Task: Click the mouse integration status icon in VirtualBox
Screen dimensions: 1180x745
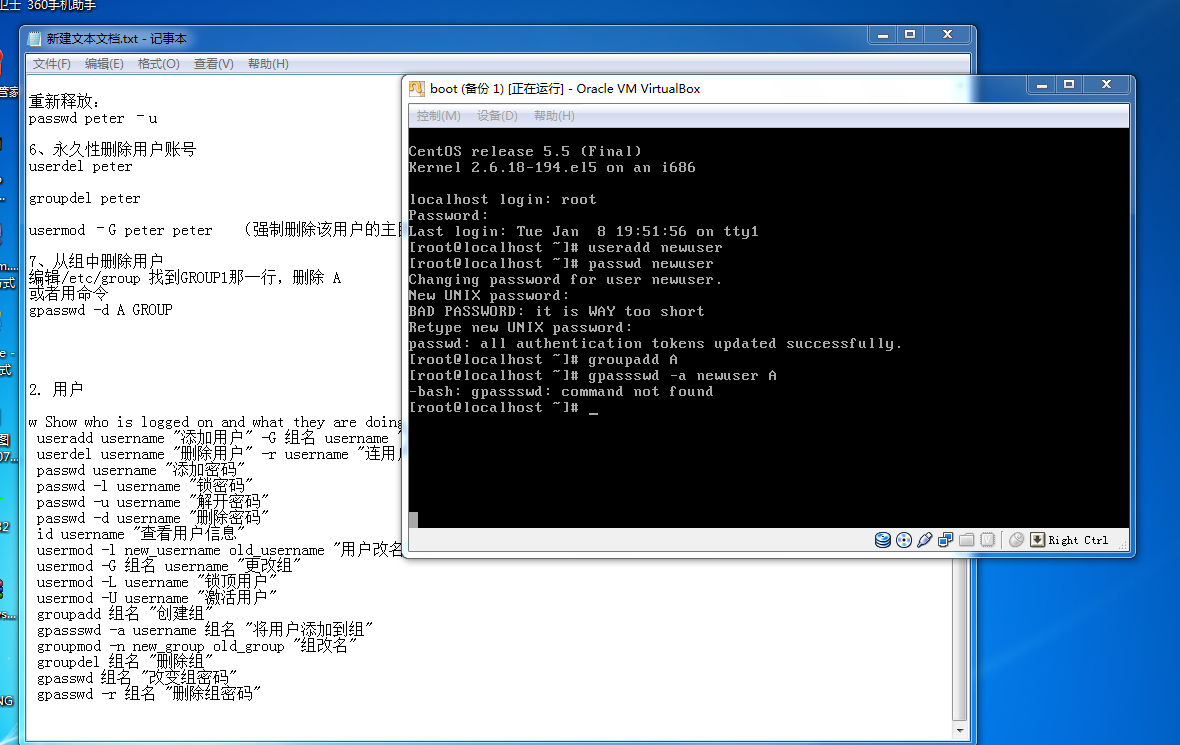Action: pyautogui.click(x=1017, y=540)
